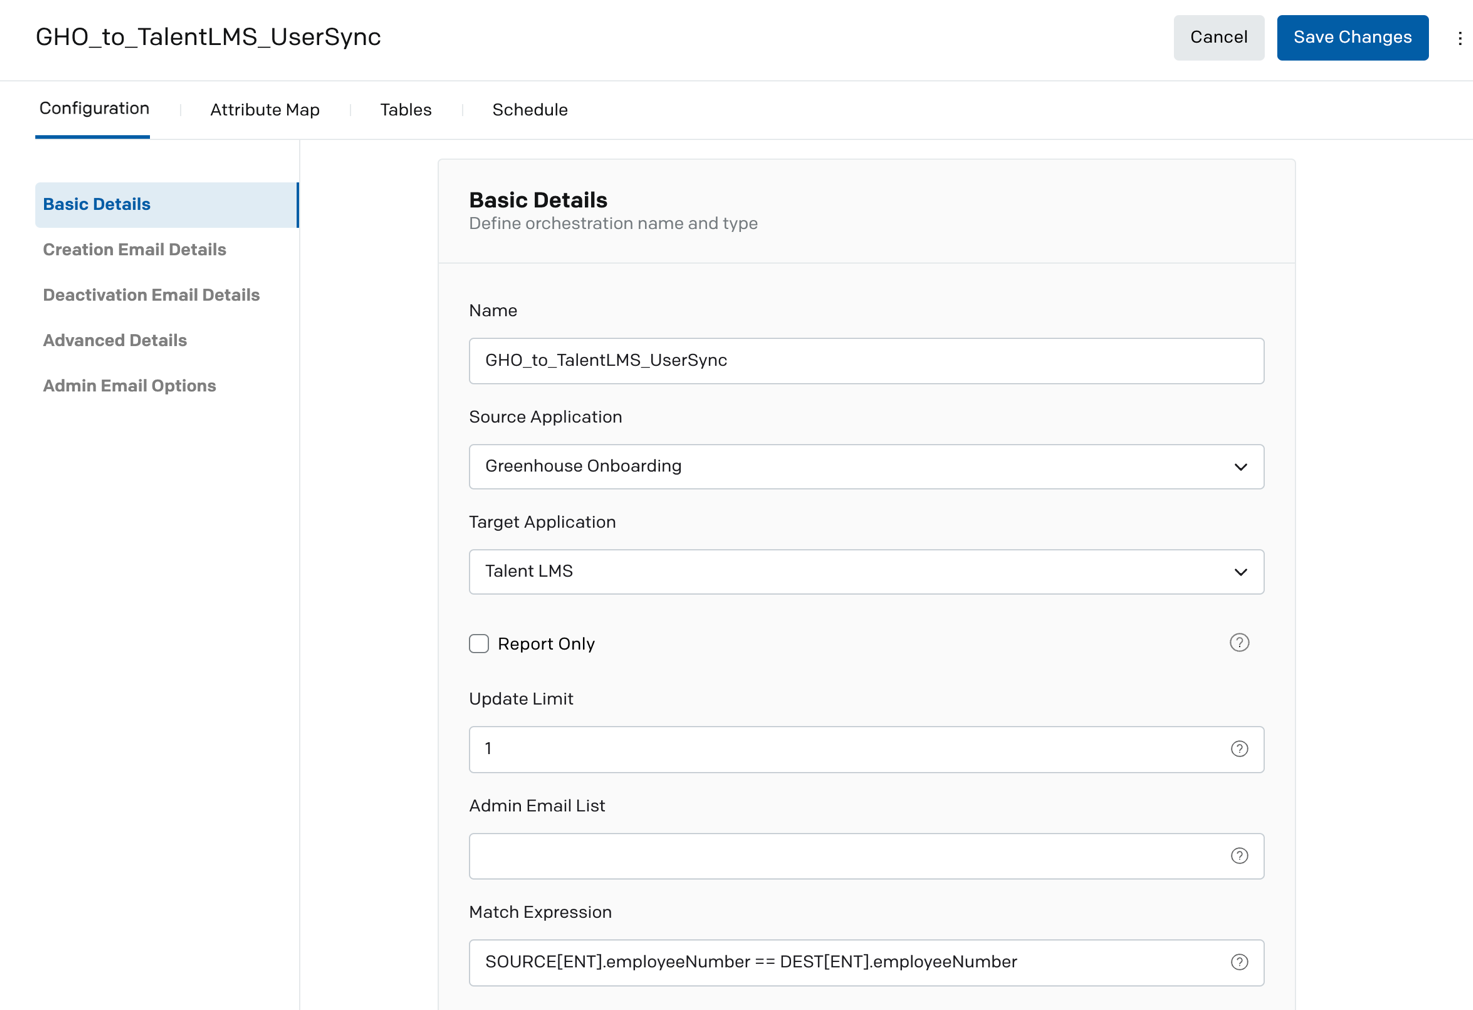This screenshot has width=1473, height=1010.
Task: Click the 'Basic Details' panel heading
Action: (538, 200)
